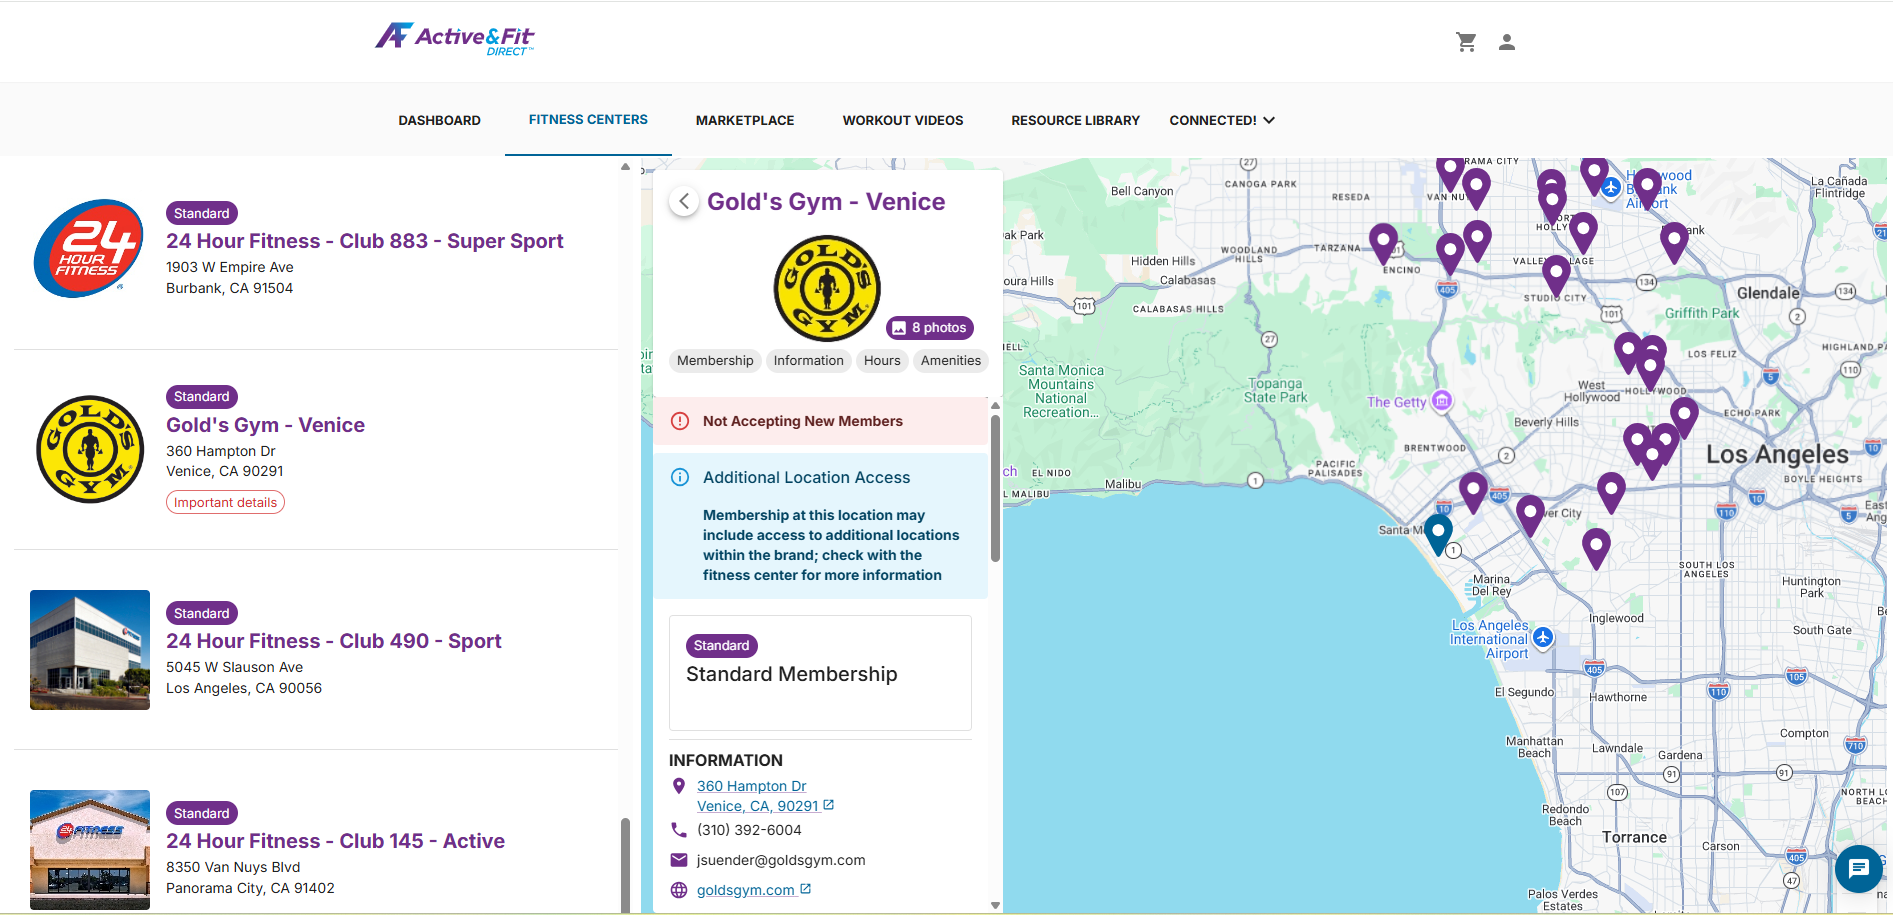Click The Getty museum map marker

1441,401
